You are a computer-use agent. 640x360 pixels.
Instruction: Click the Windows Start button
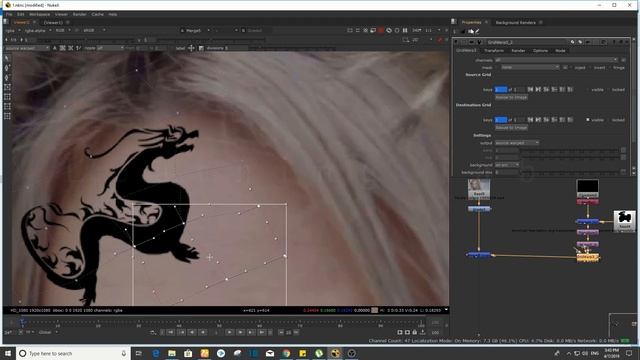pos(8,353)
